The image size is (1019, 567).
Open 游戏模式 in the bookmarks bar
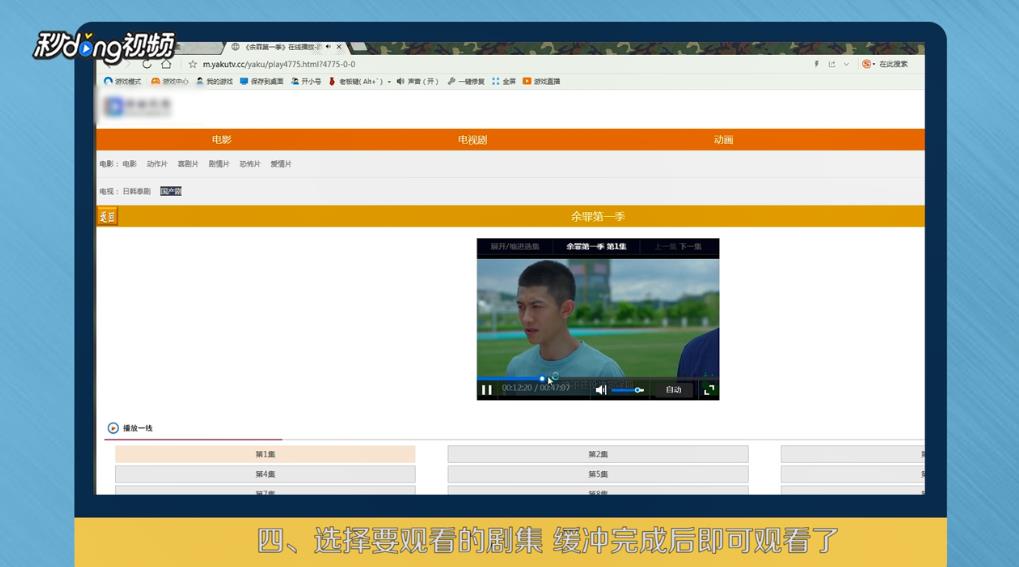click(122, 81)
